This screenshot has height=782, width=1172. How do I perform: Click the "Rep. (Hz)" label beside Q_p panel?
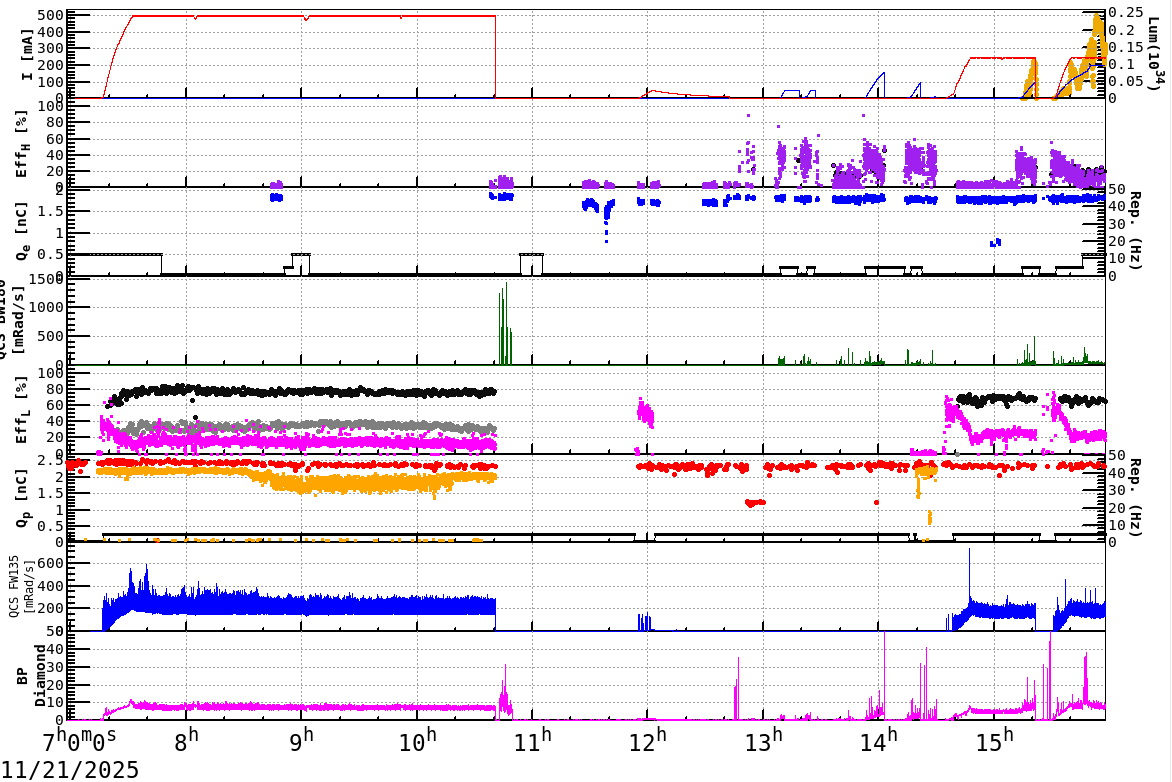point(1135,498)
